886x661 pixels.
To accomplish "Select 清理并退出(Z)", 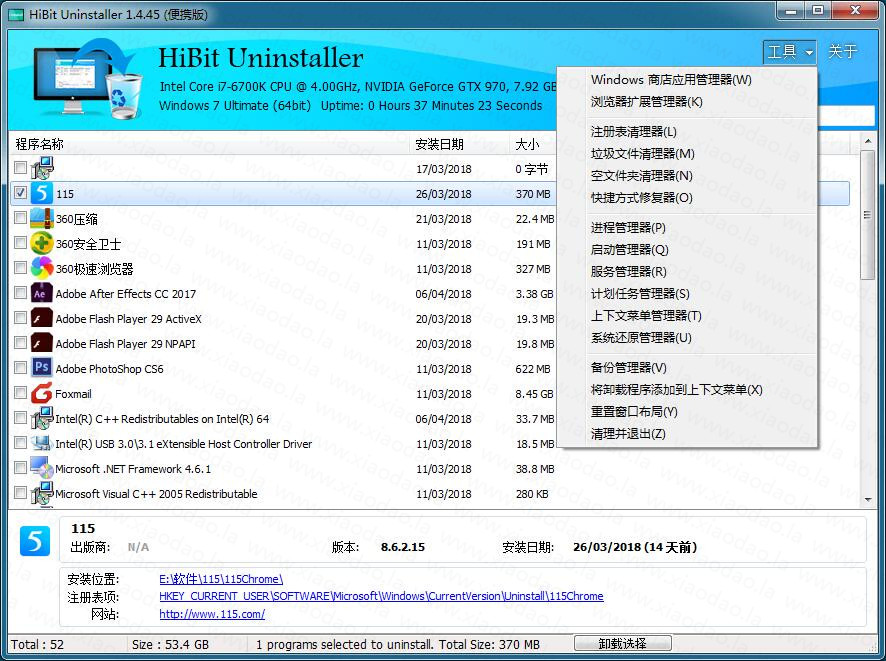I will tap(628, 434).
